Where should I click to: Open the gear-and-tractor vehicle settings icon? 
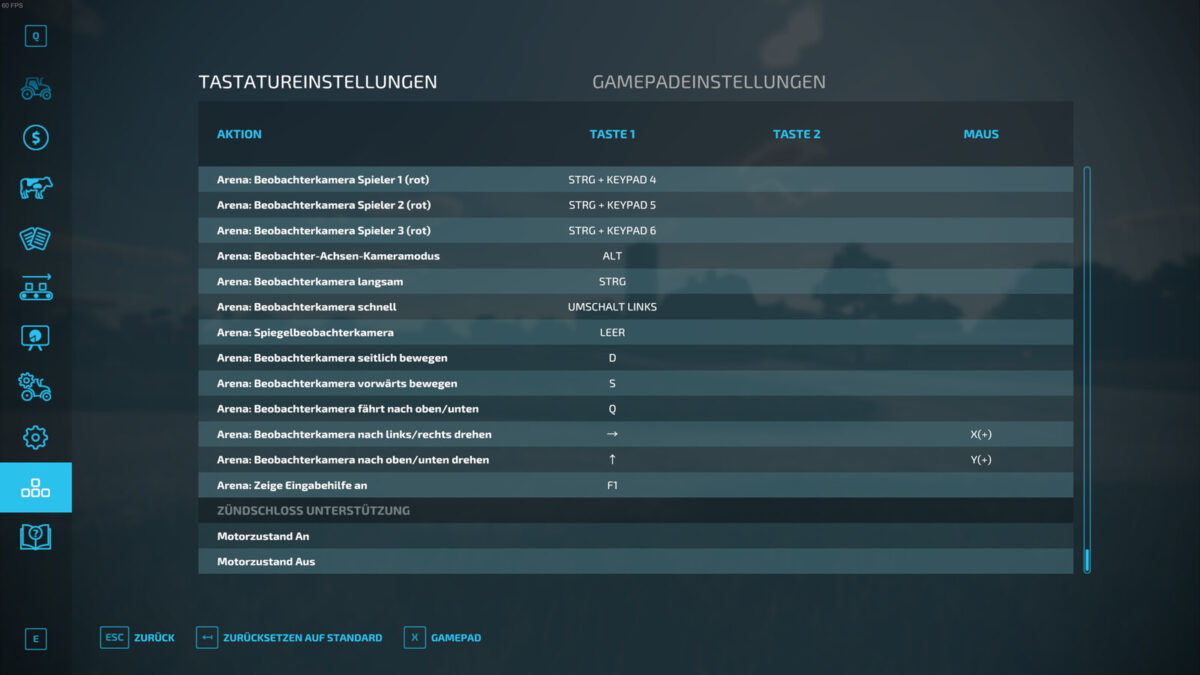click(x=36, y=387)
